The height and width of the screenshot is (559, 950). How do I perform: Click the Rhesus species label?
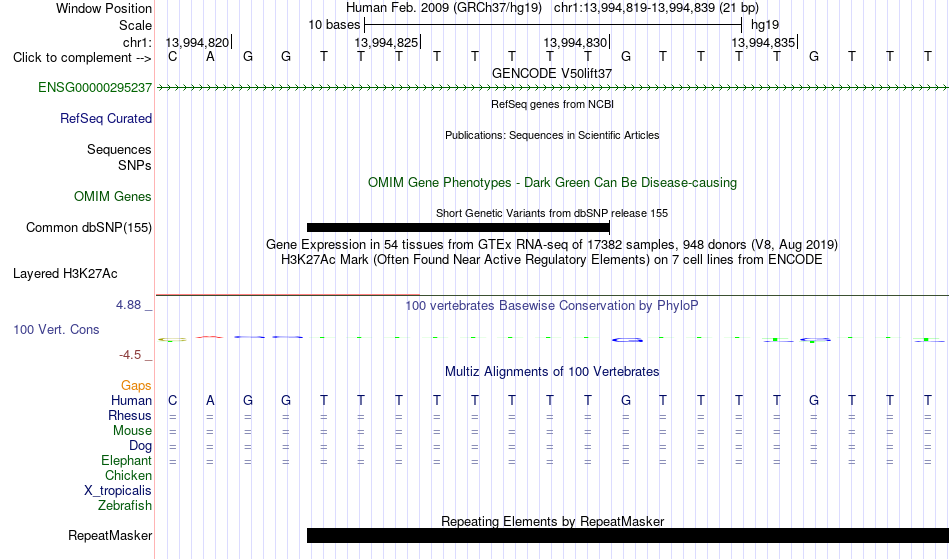(x=130, y=416)
